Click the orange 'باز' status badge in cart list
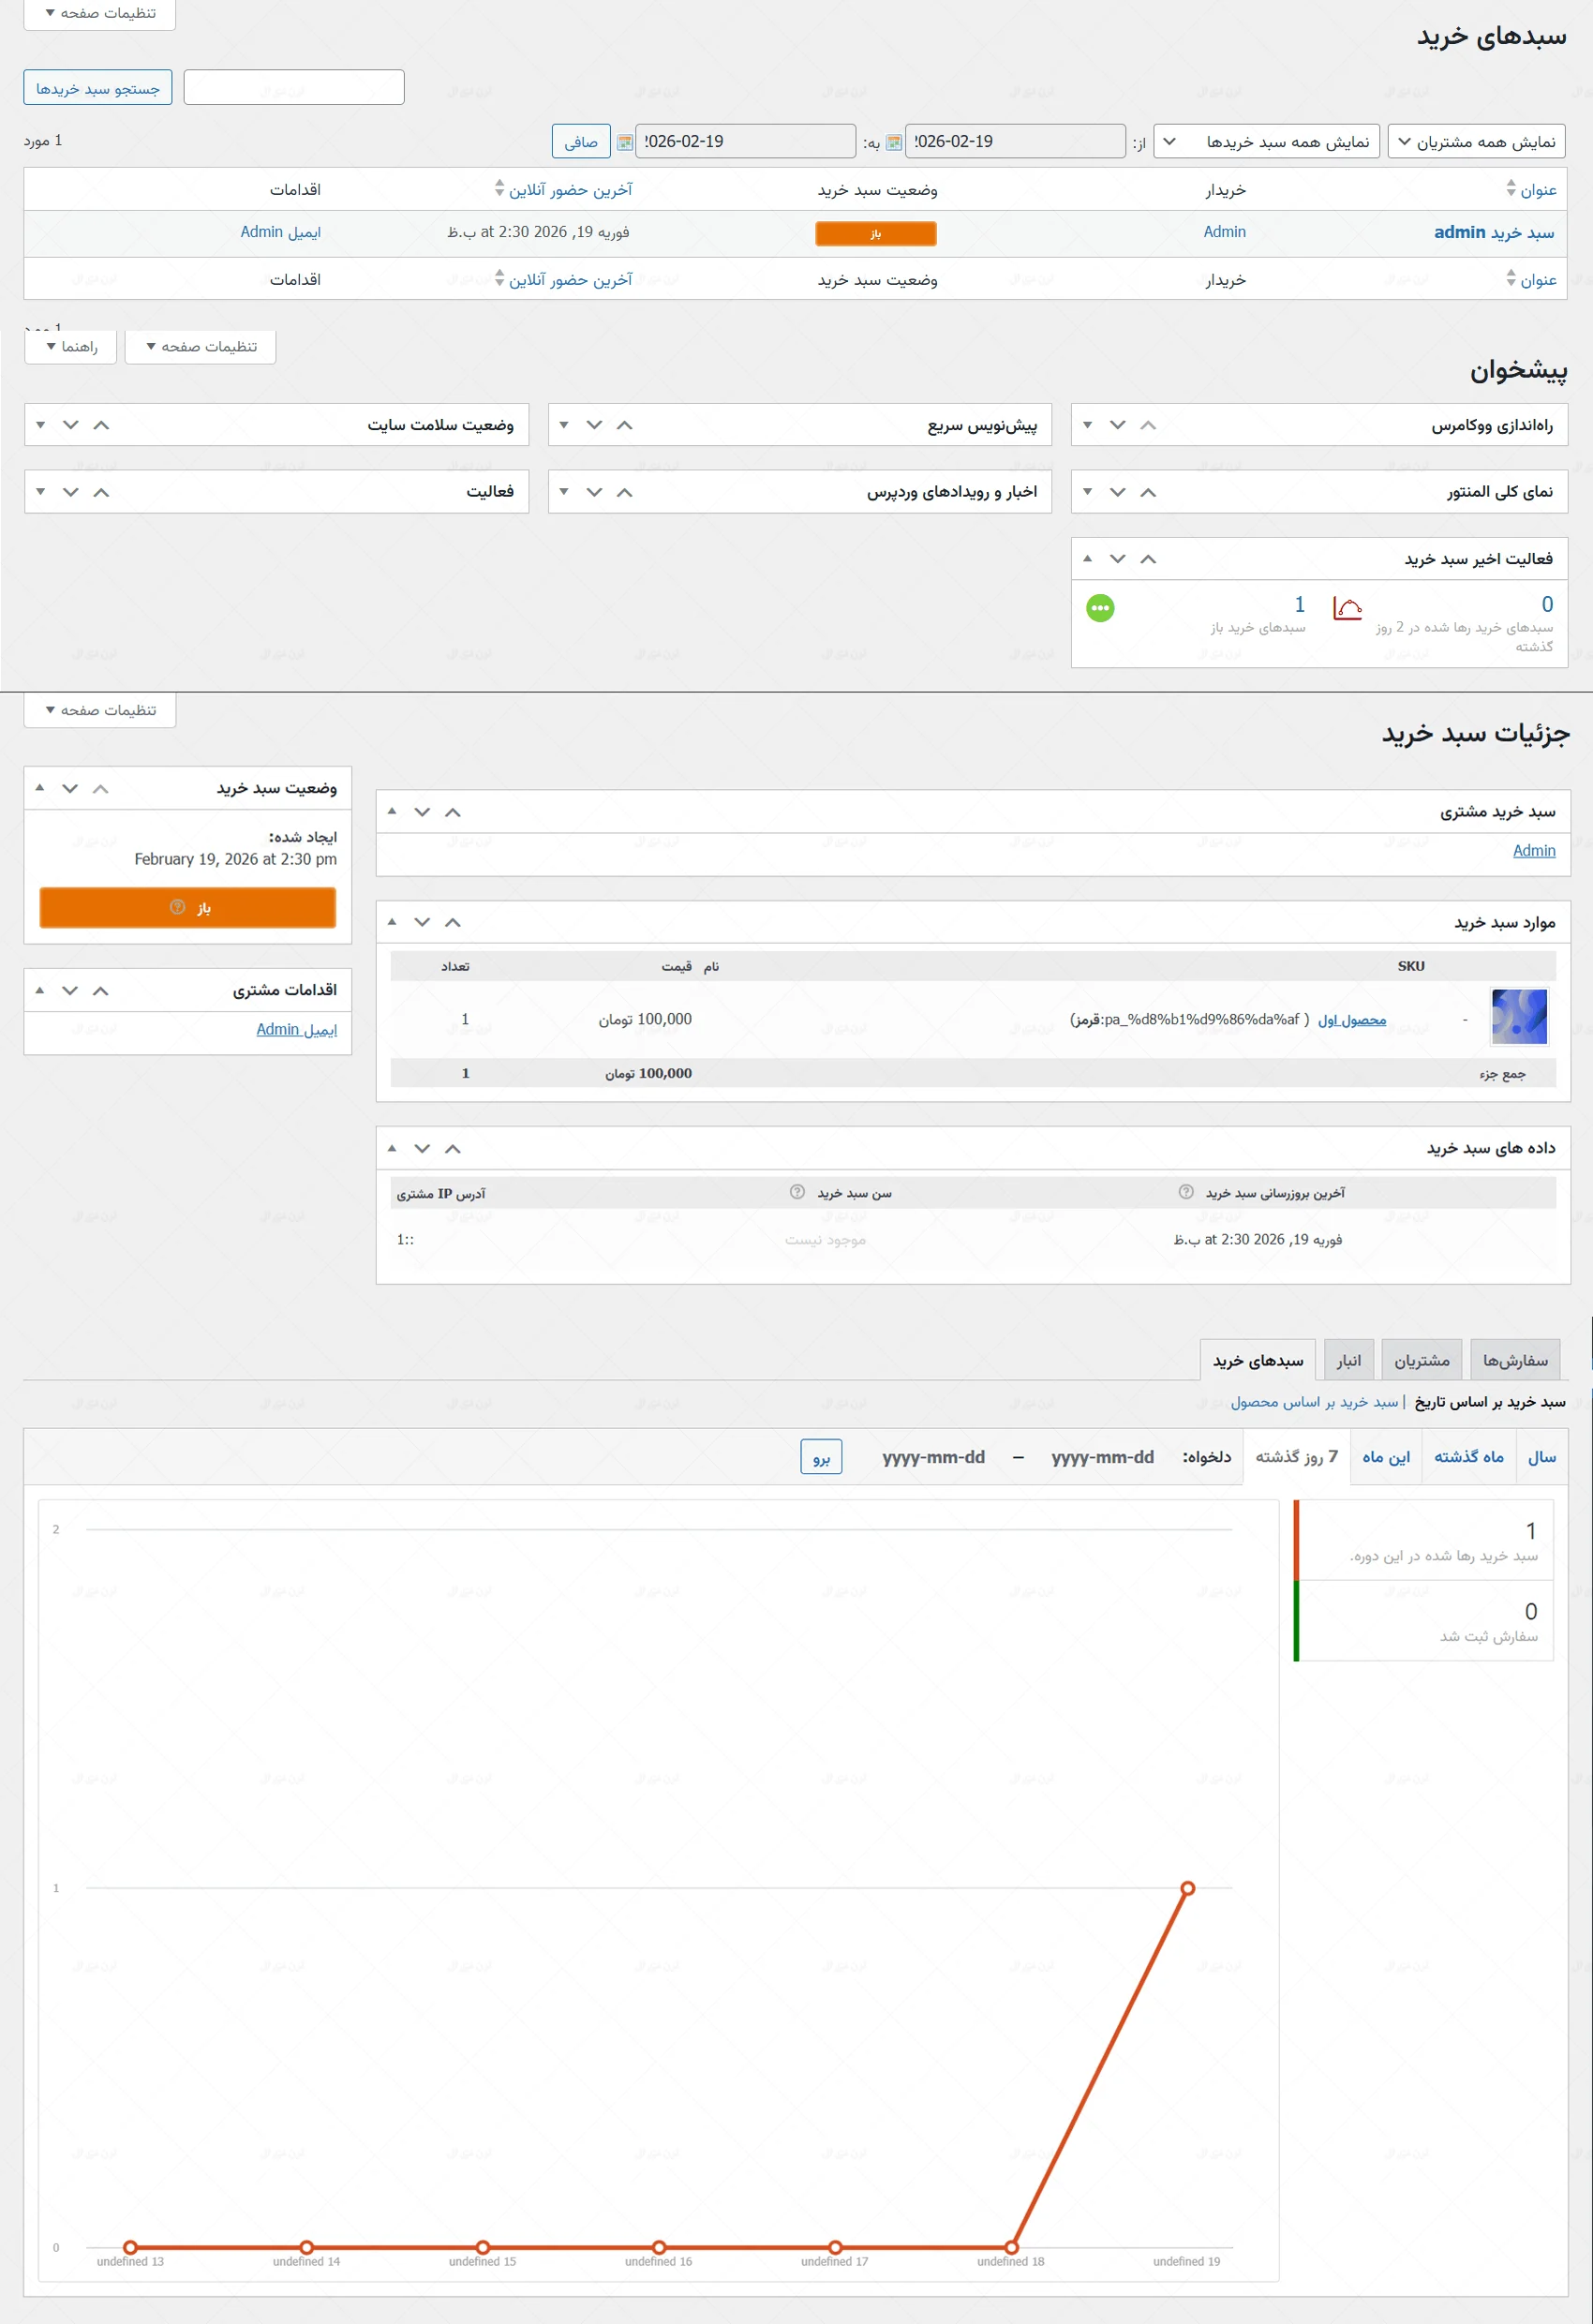This screenshot has width=1593, height=2324. click(875, 233)
